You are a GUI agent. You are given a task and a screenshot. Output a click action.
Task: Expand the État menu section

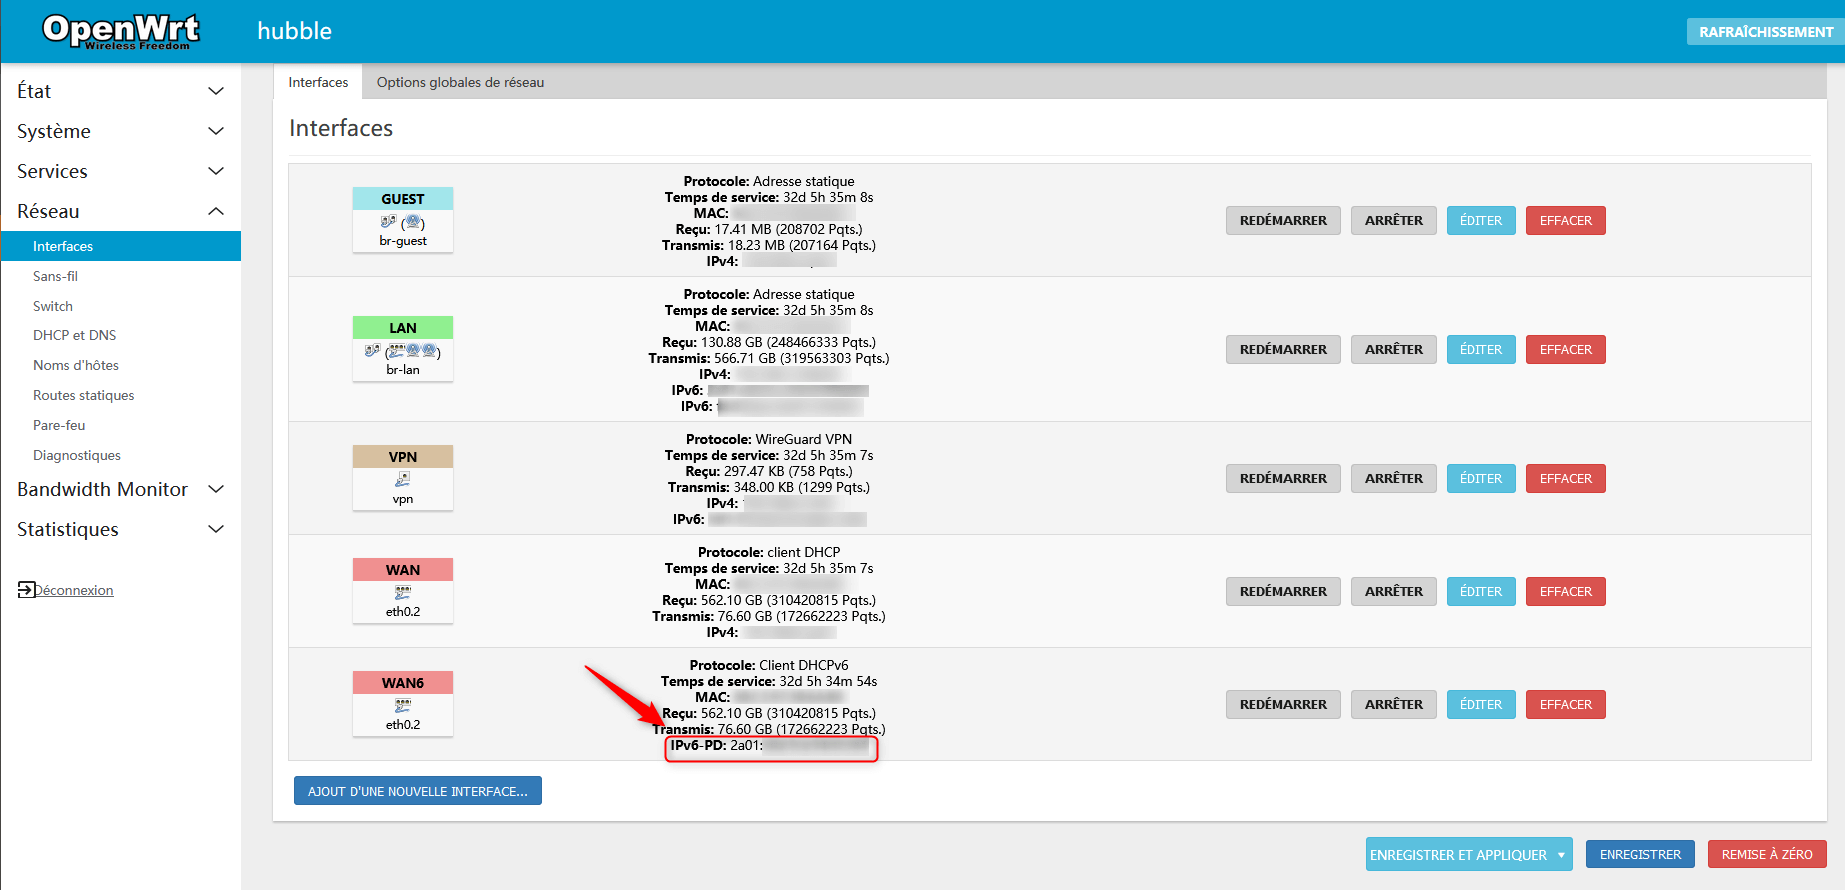[x=215, y=91]
